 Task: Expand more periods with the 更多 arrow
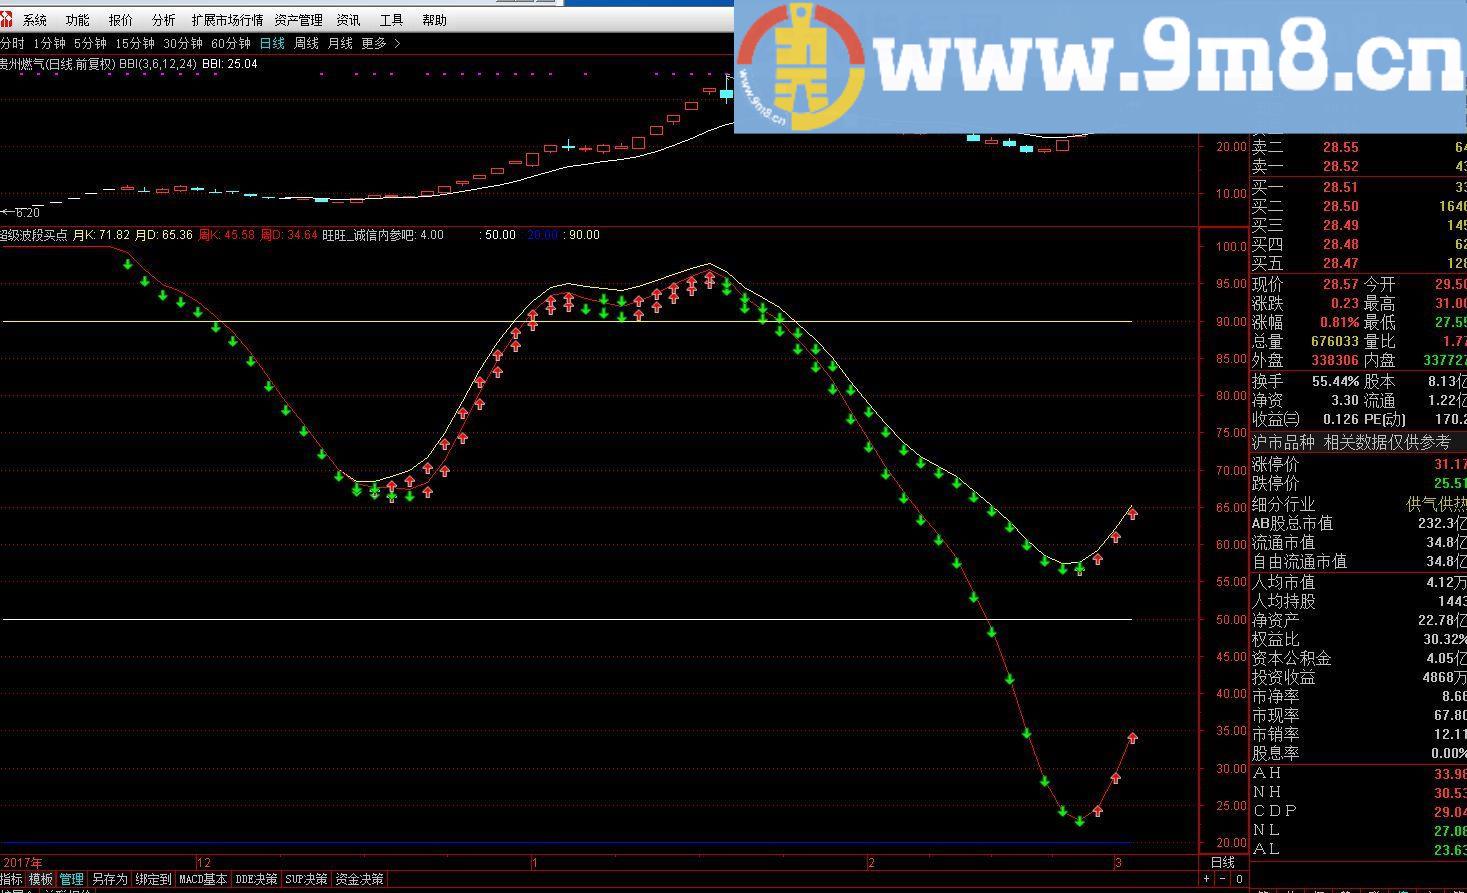(x=397, y=43)
